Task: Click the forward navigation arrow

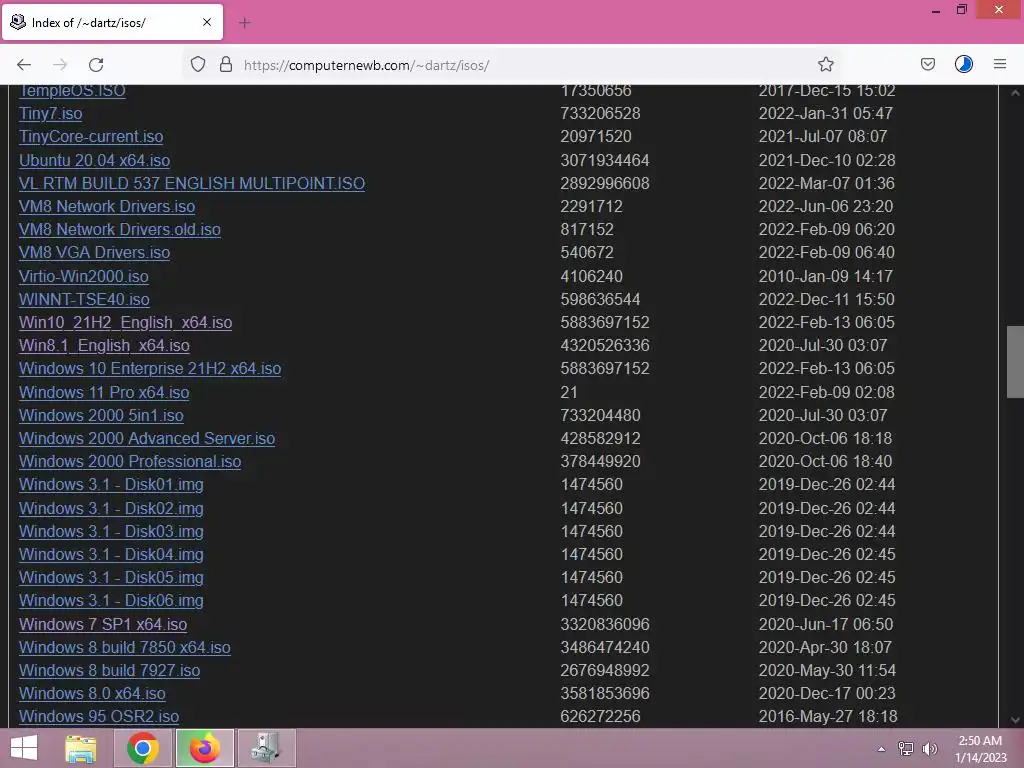Action: pos(60,65)
